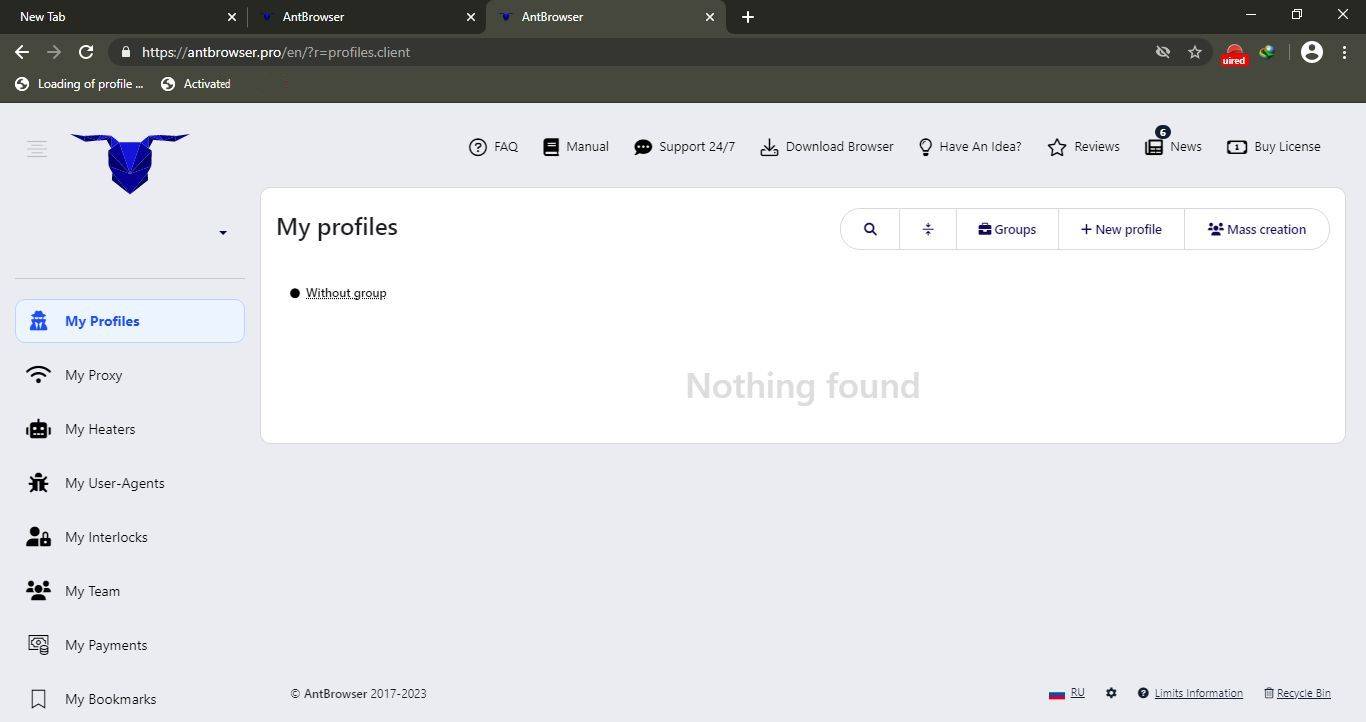Open browser three-dot menu
The image size is (1366, 722).
pos(1344,52)
